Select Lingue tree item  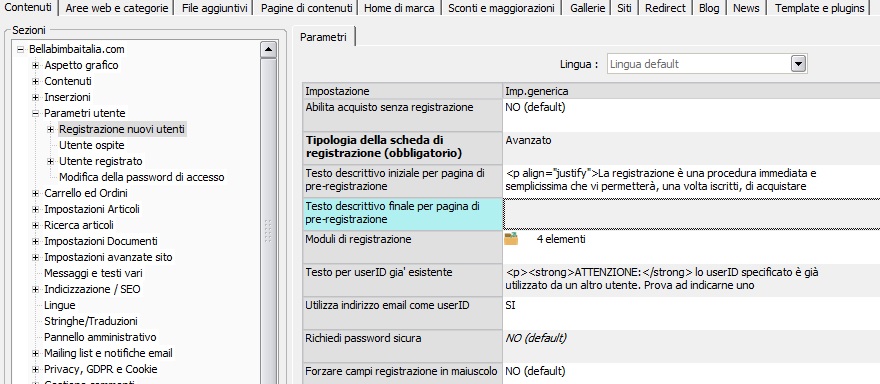tap(59, 305)
